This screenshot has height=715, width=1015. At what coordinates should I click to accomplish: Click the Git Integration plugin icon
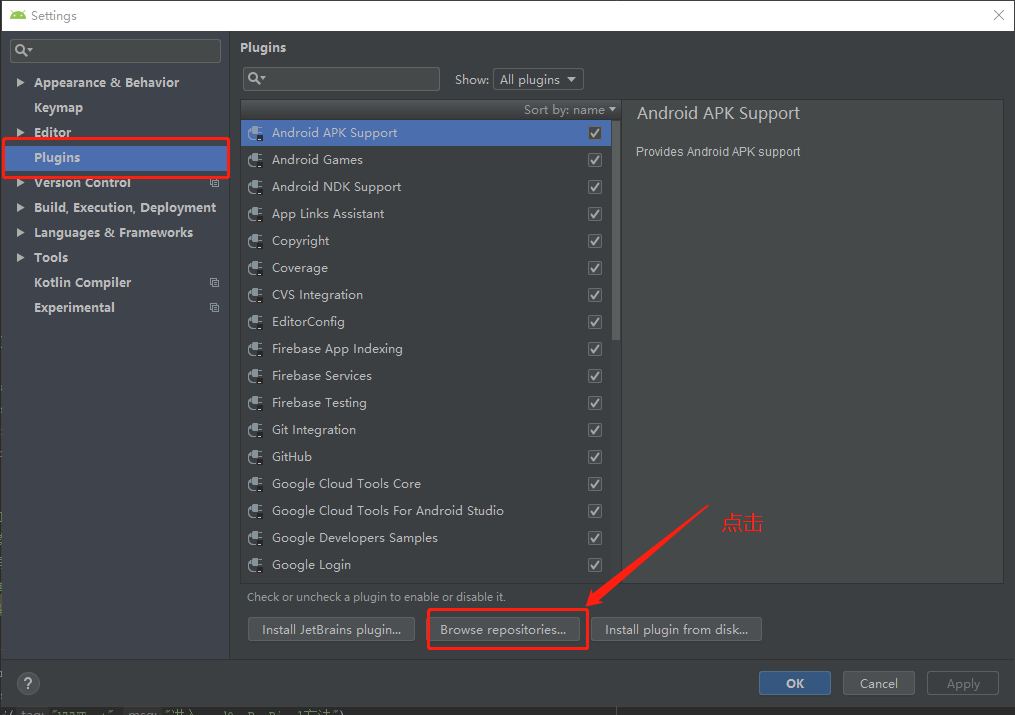256,430
